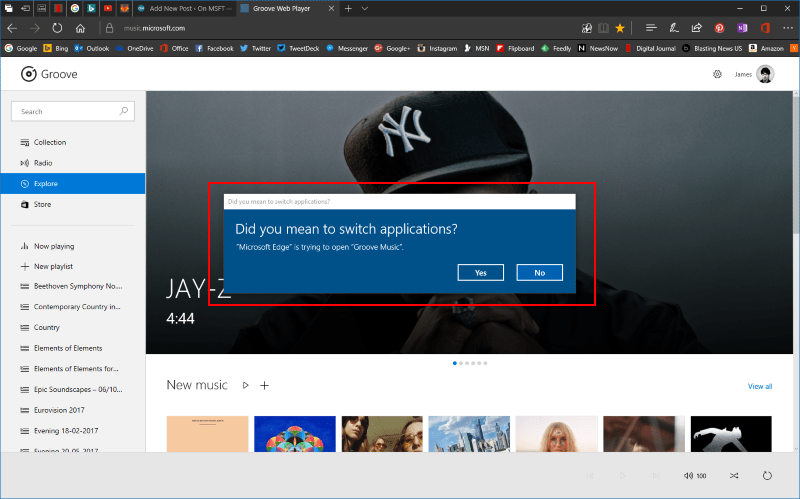Open the OneDrive bookmark
This screenshot has width=800, height=499.
tap(135, 48)
